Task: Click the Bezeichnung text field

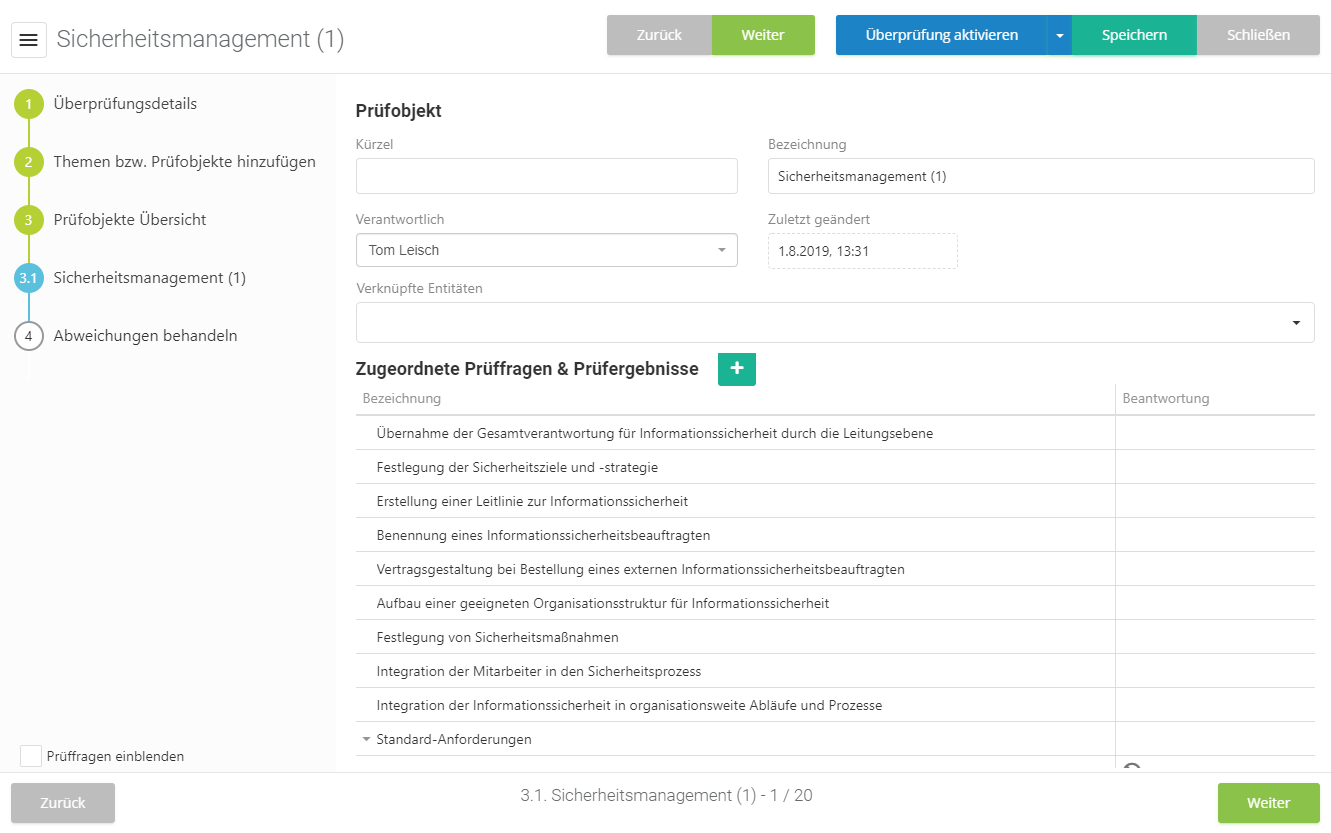Action: click(1040, 176)
